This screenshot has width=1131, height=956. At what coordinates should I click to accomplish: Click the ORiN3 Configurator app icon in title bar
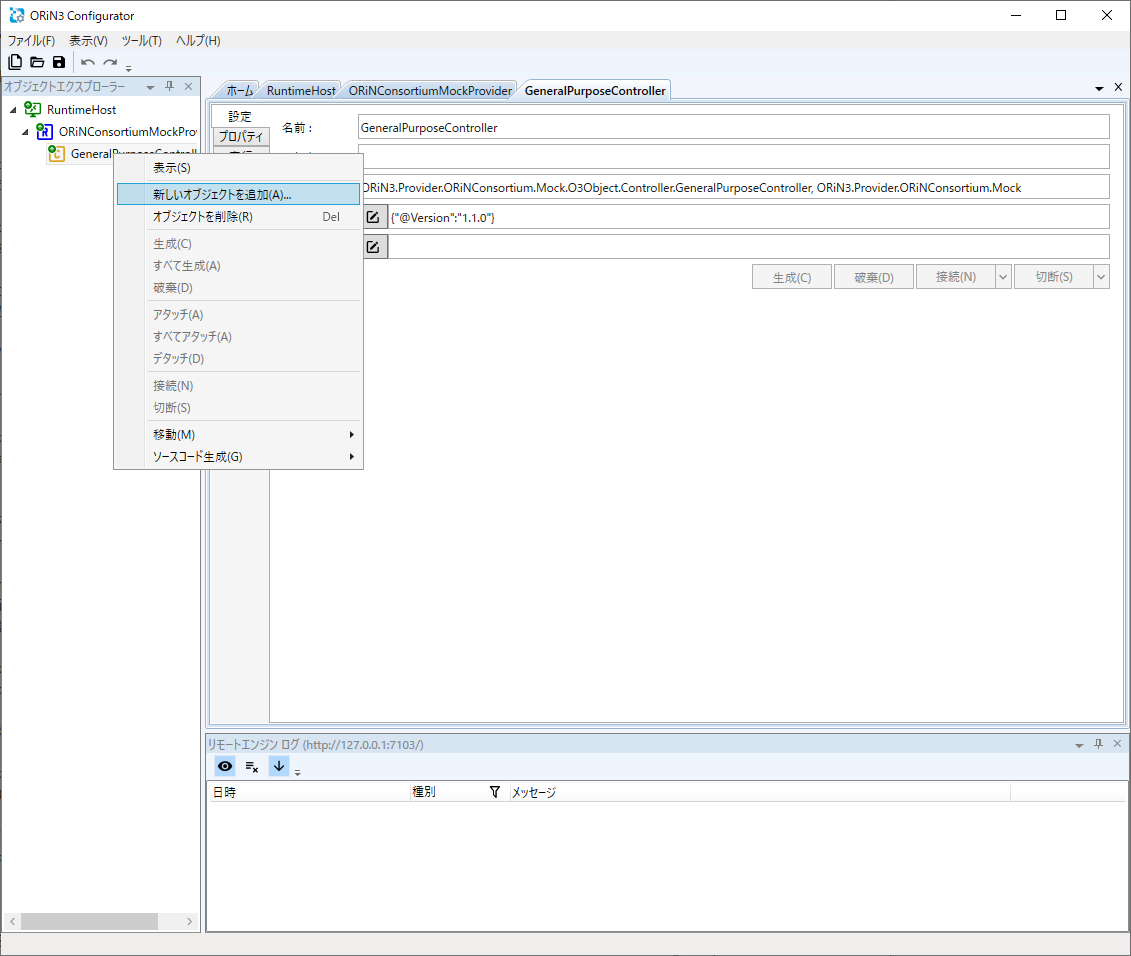[17, 15]
